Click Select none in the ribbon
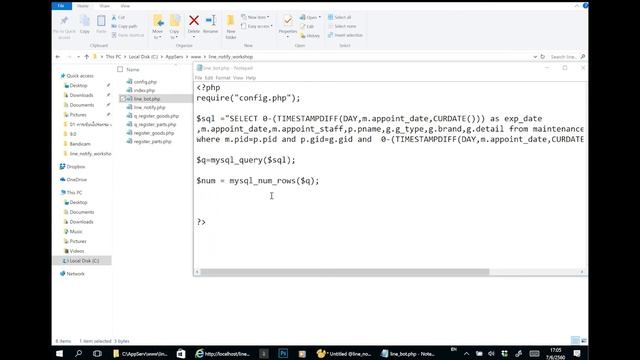This screenshot has width=640, height=360. click(x=342, y=26)
